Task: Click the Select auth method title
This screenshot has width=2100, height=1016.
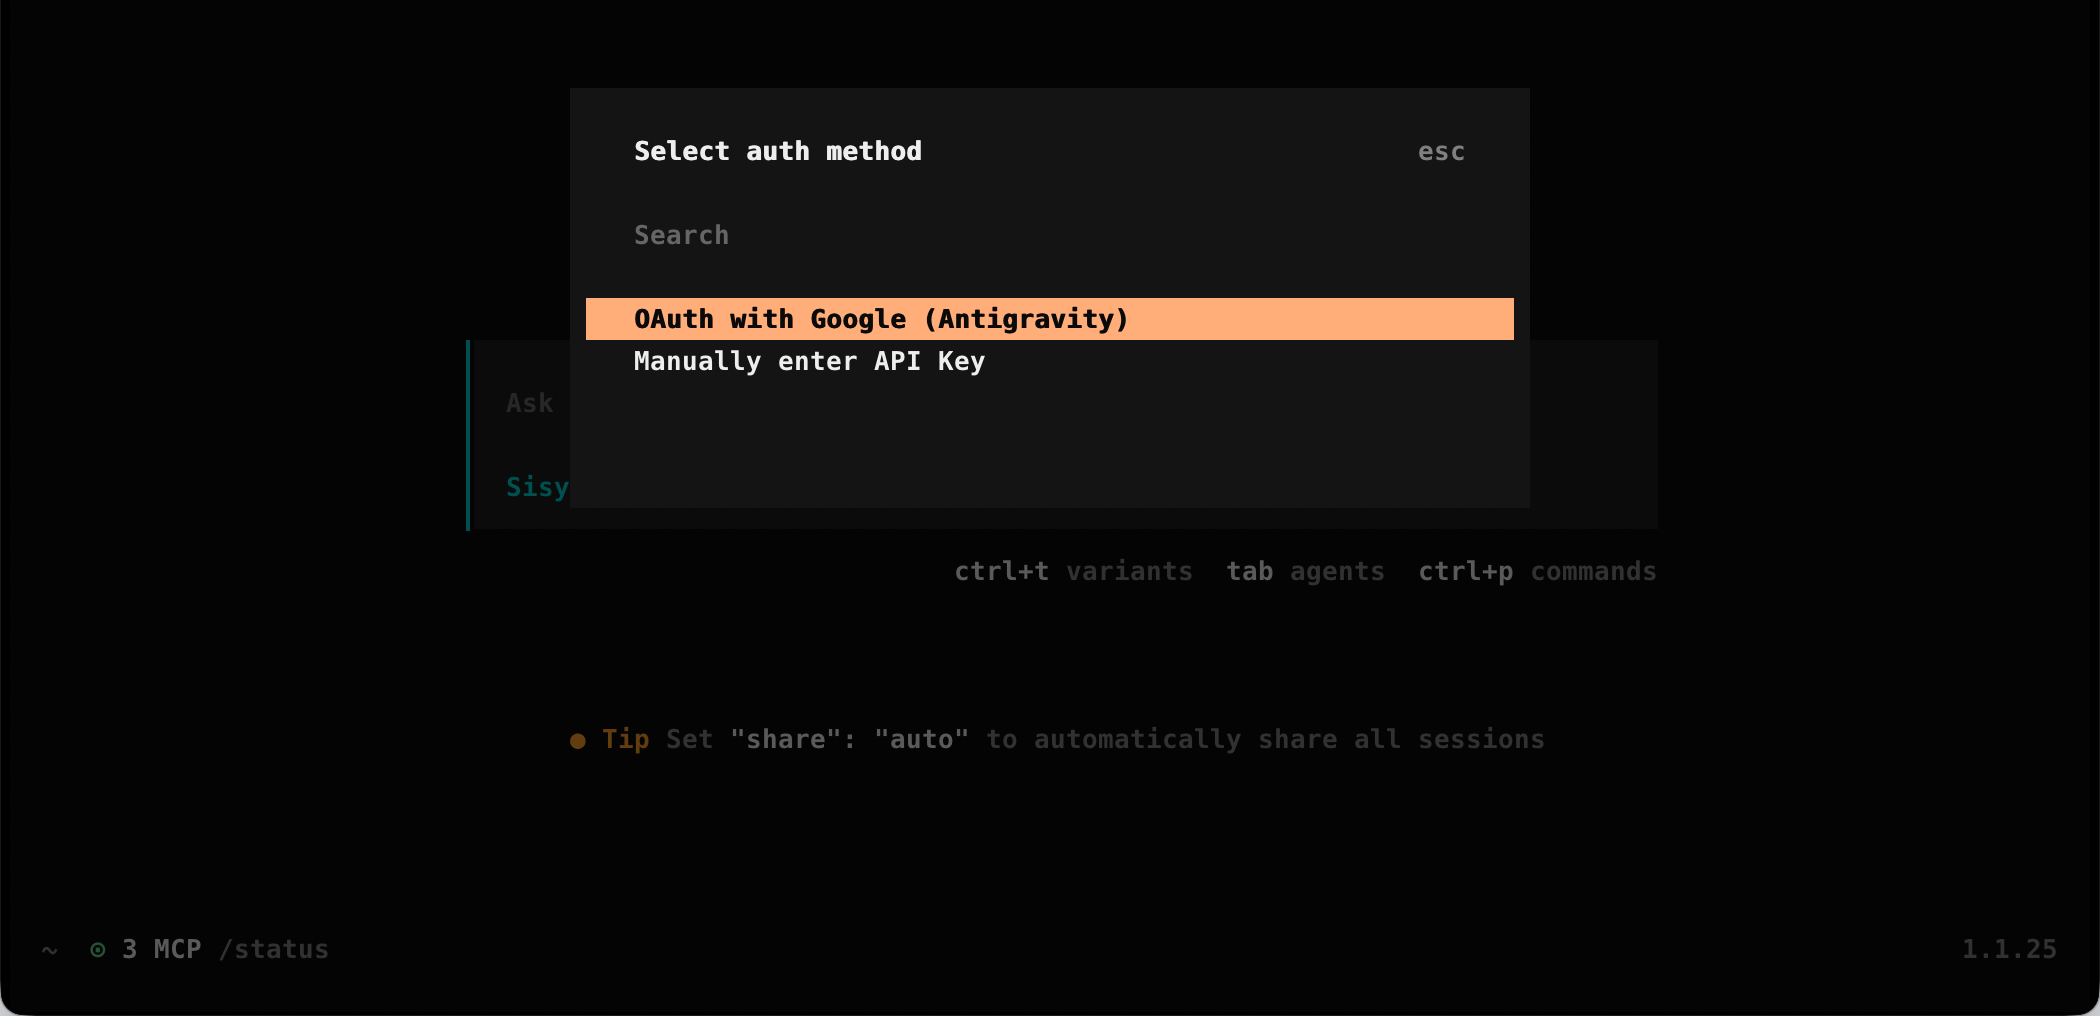Action: pyautogui.click(x=778, y=151)
